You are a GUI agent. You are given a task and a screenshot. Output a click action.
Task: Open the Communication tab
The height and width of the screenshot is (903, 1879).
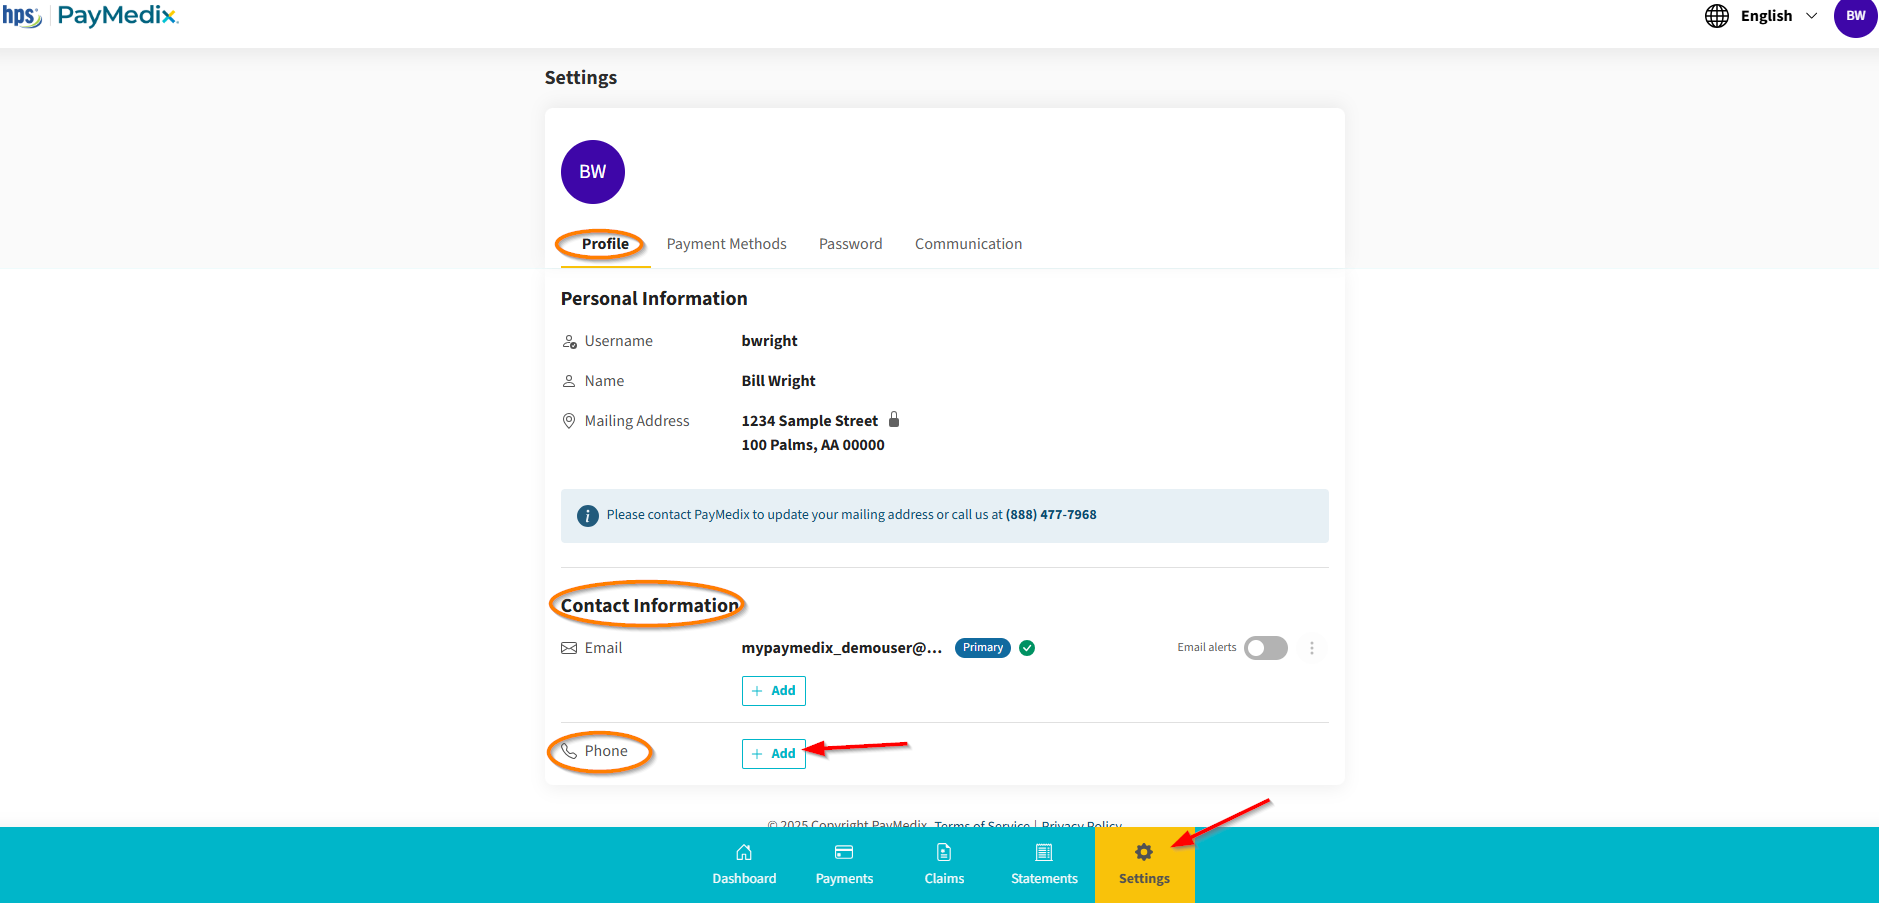coord(968,244)
